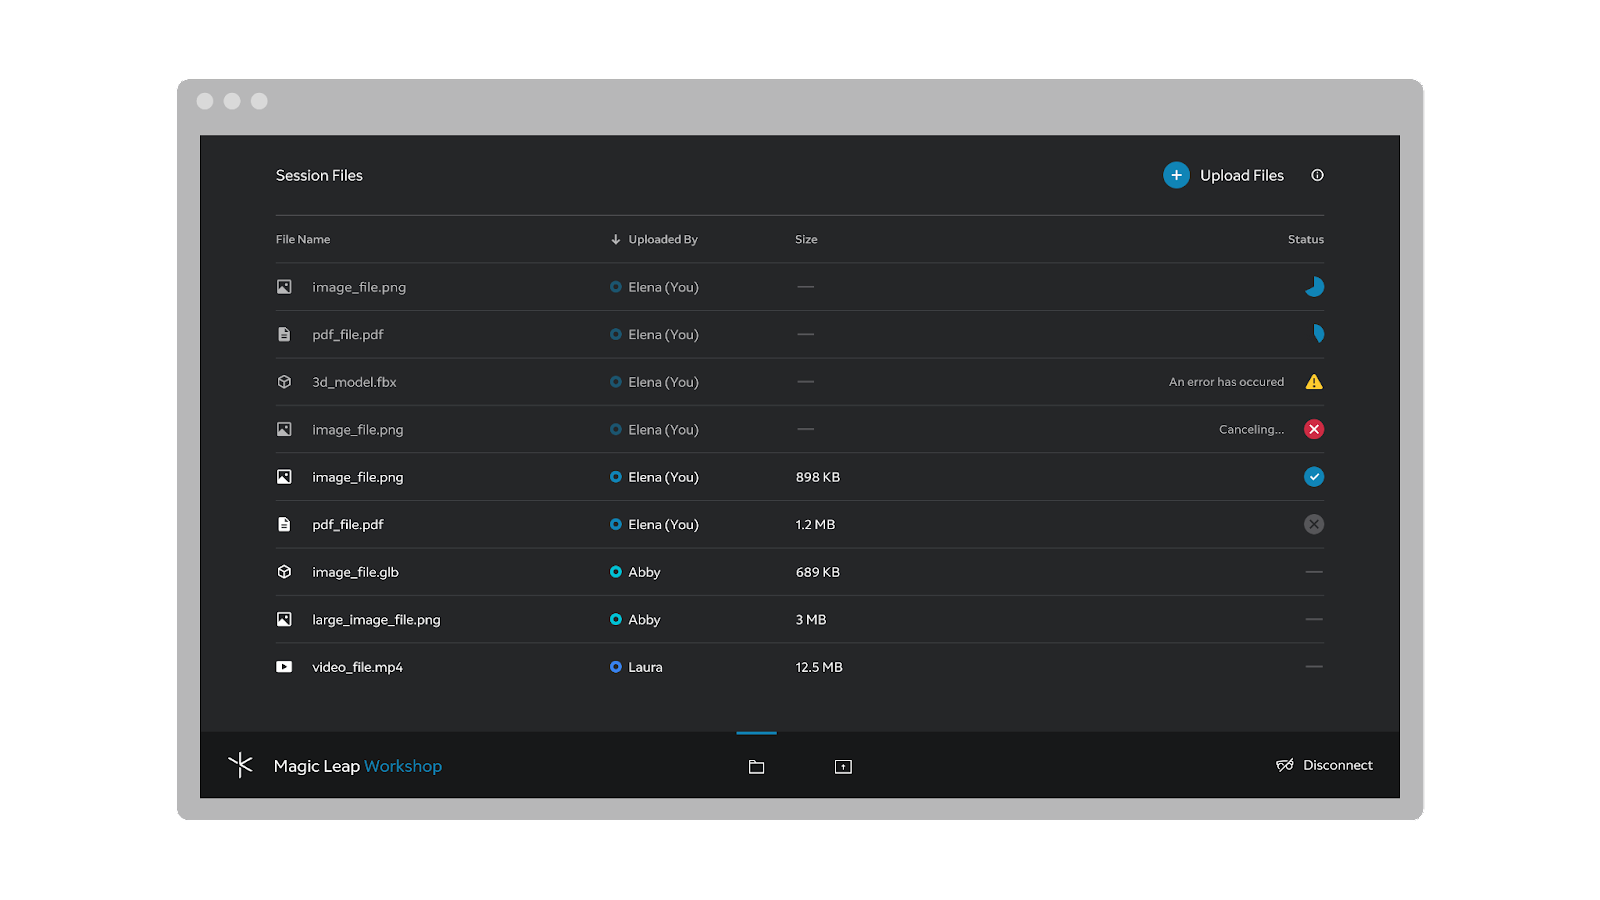1600x900 pixels.
Task: Click the warning icon on 3d_model.fbx
Action: (1314, 381)
